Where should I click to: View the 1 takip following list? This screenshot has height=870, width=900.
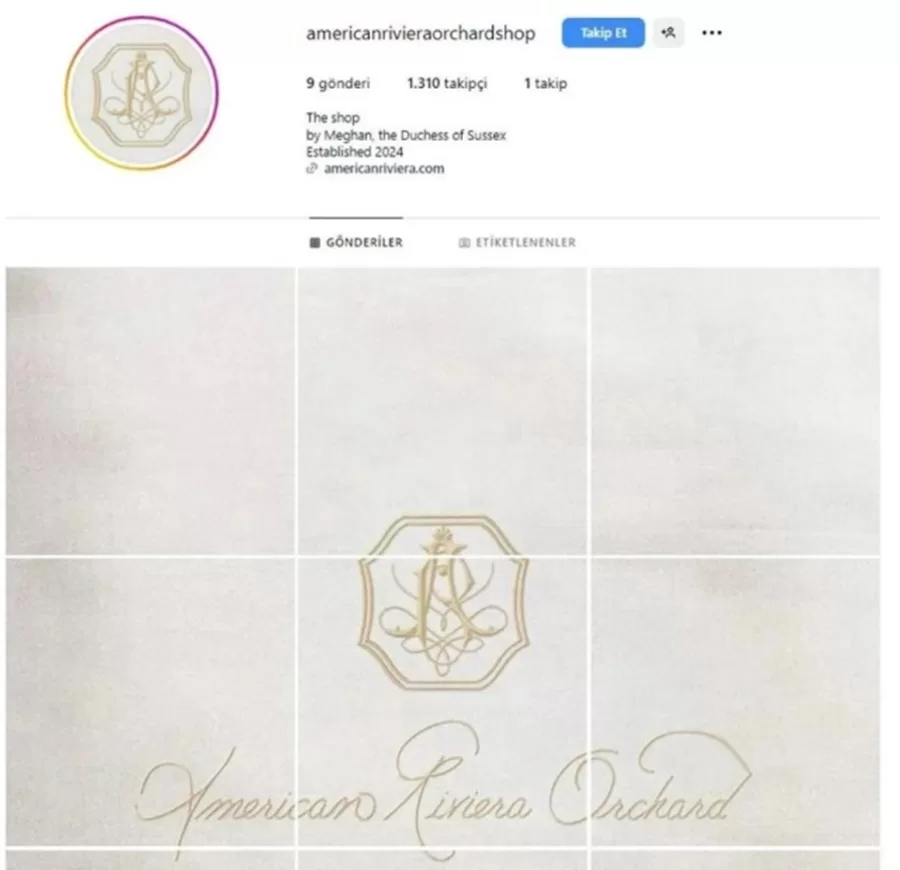pyautogui.click(x=545, y=84)
